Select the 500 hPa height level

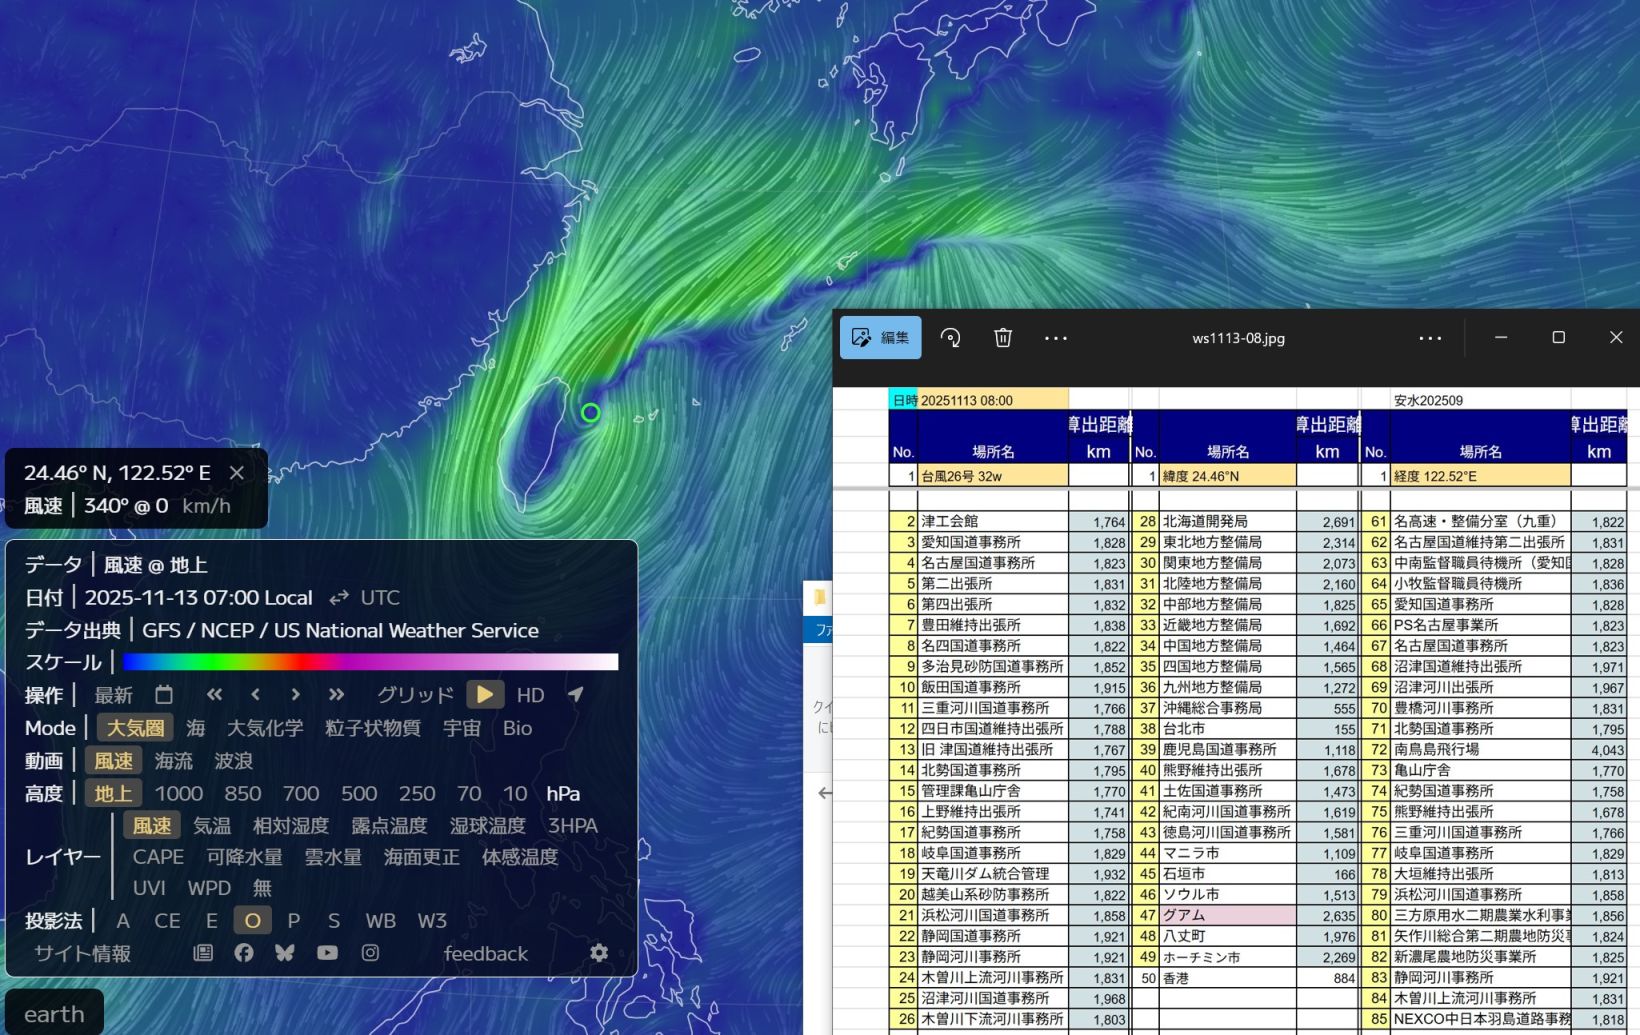coord(359,793)
